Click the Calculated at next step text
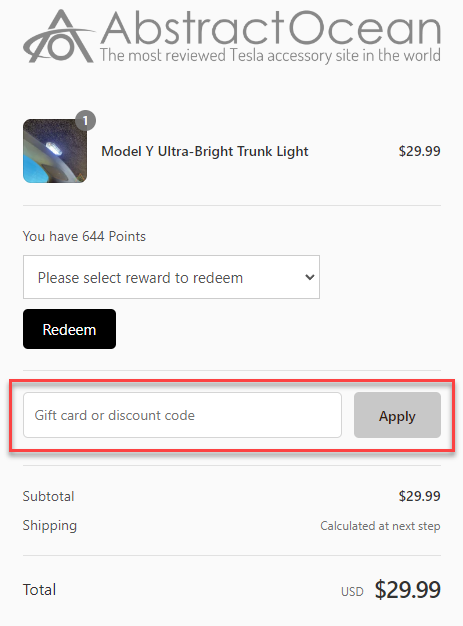This screenshot has height=626, width=463. (x=380, y=526)
